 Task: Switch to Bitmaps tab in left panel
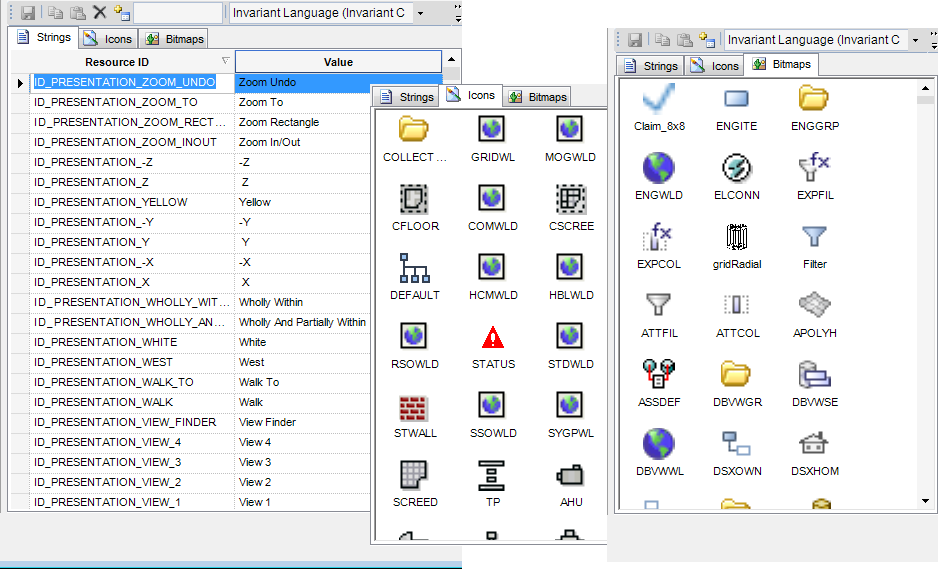pos(175,39)
